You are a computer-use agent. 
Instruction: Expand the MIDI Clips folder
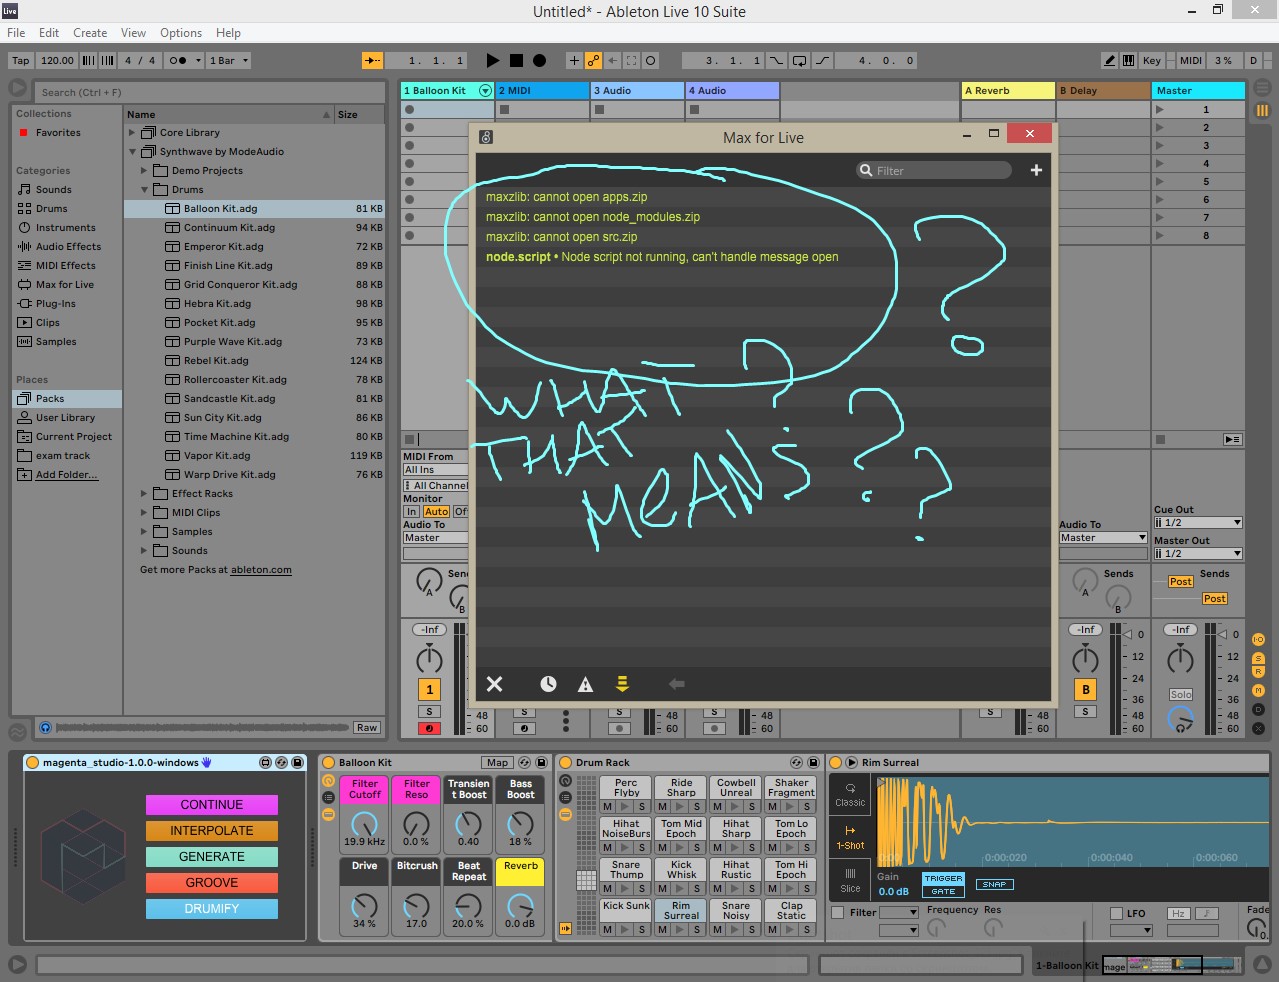click(x=144, y=512)
